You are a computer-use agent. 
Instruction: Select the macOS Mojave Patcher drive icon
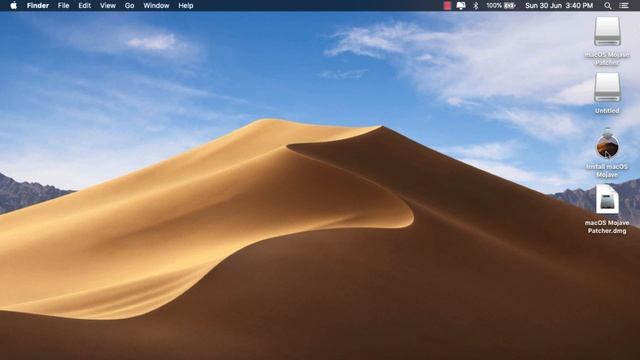tap(607, 31)
